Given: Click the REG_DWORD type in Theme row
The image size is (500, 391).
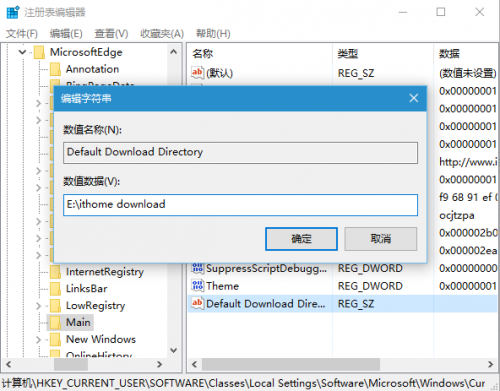Looking at the screenshot, I should (370, 286).
